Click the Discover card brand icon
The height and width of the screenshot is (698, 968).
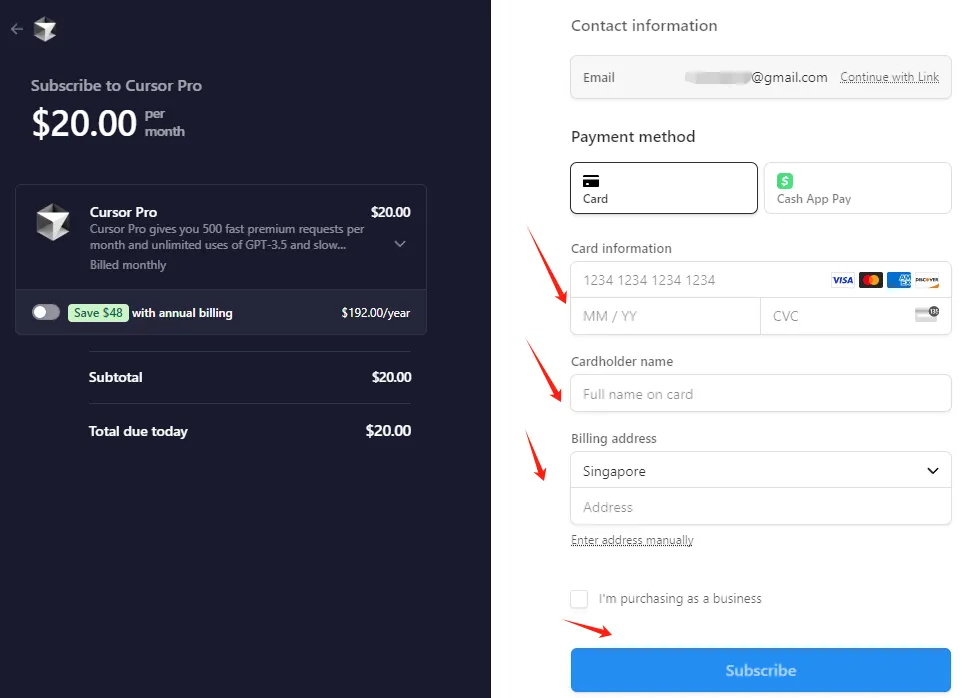click(927, 280)
